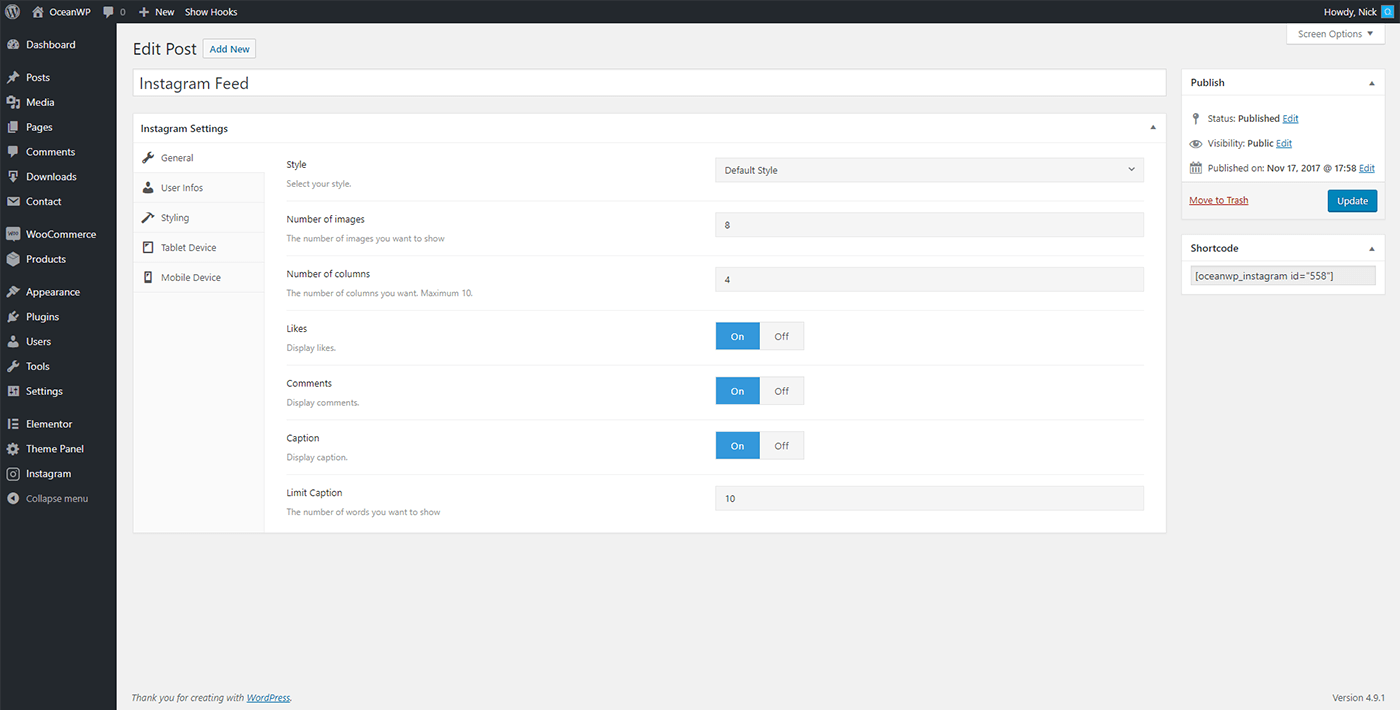The image size is (1400, 710).
Task: Click Move to Trash link
Action: (x=1218, y=200)
